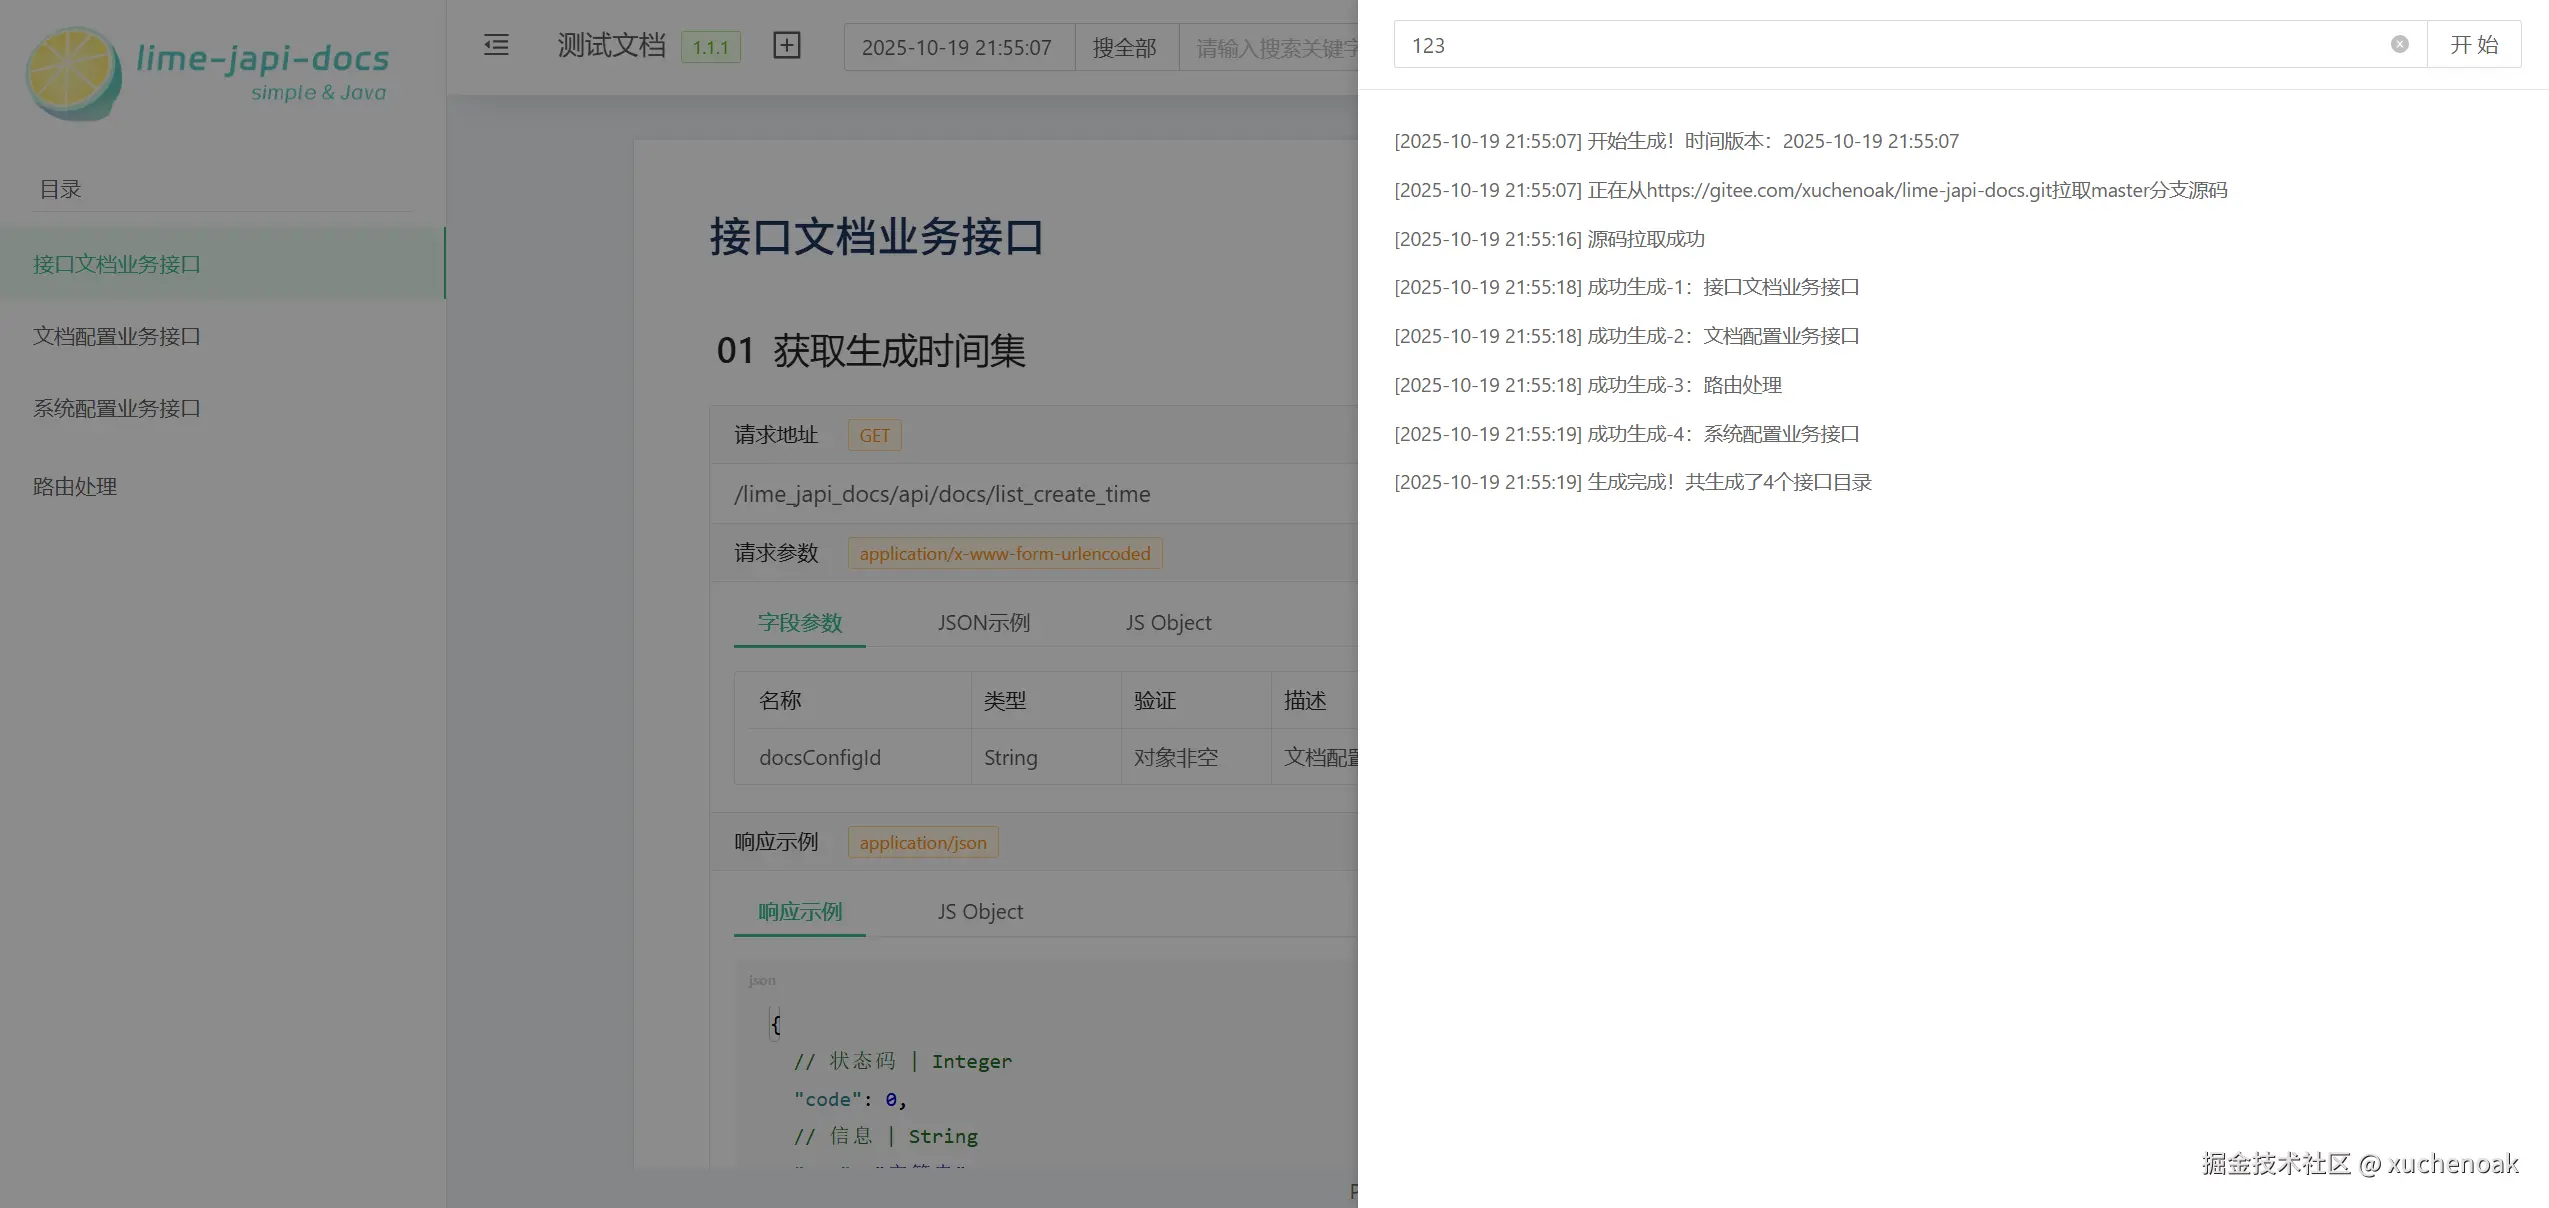Expand the 系统配置业务接口 section
Screen dimensions: 2549x1208
point(117,408)
